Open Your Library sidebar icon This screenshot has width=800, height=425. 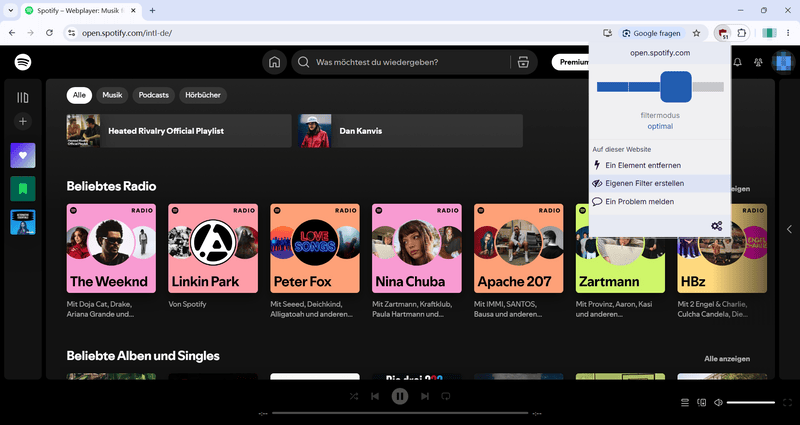pos(23,97)
